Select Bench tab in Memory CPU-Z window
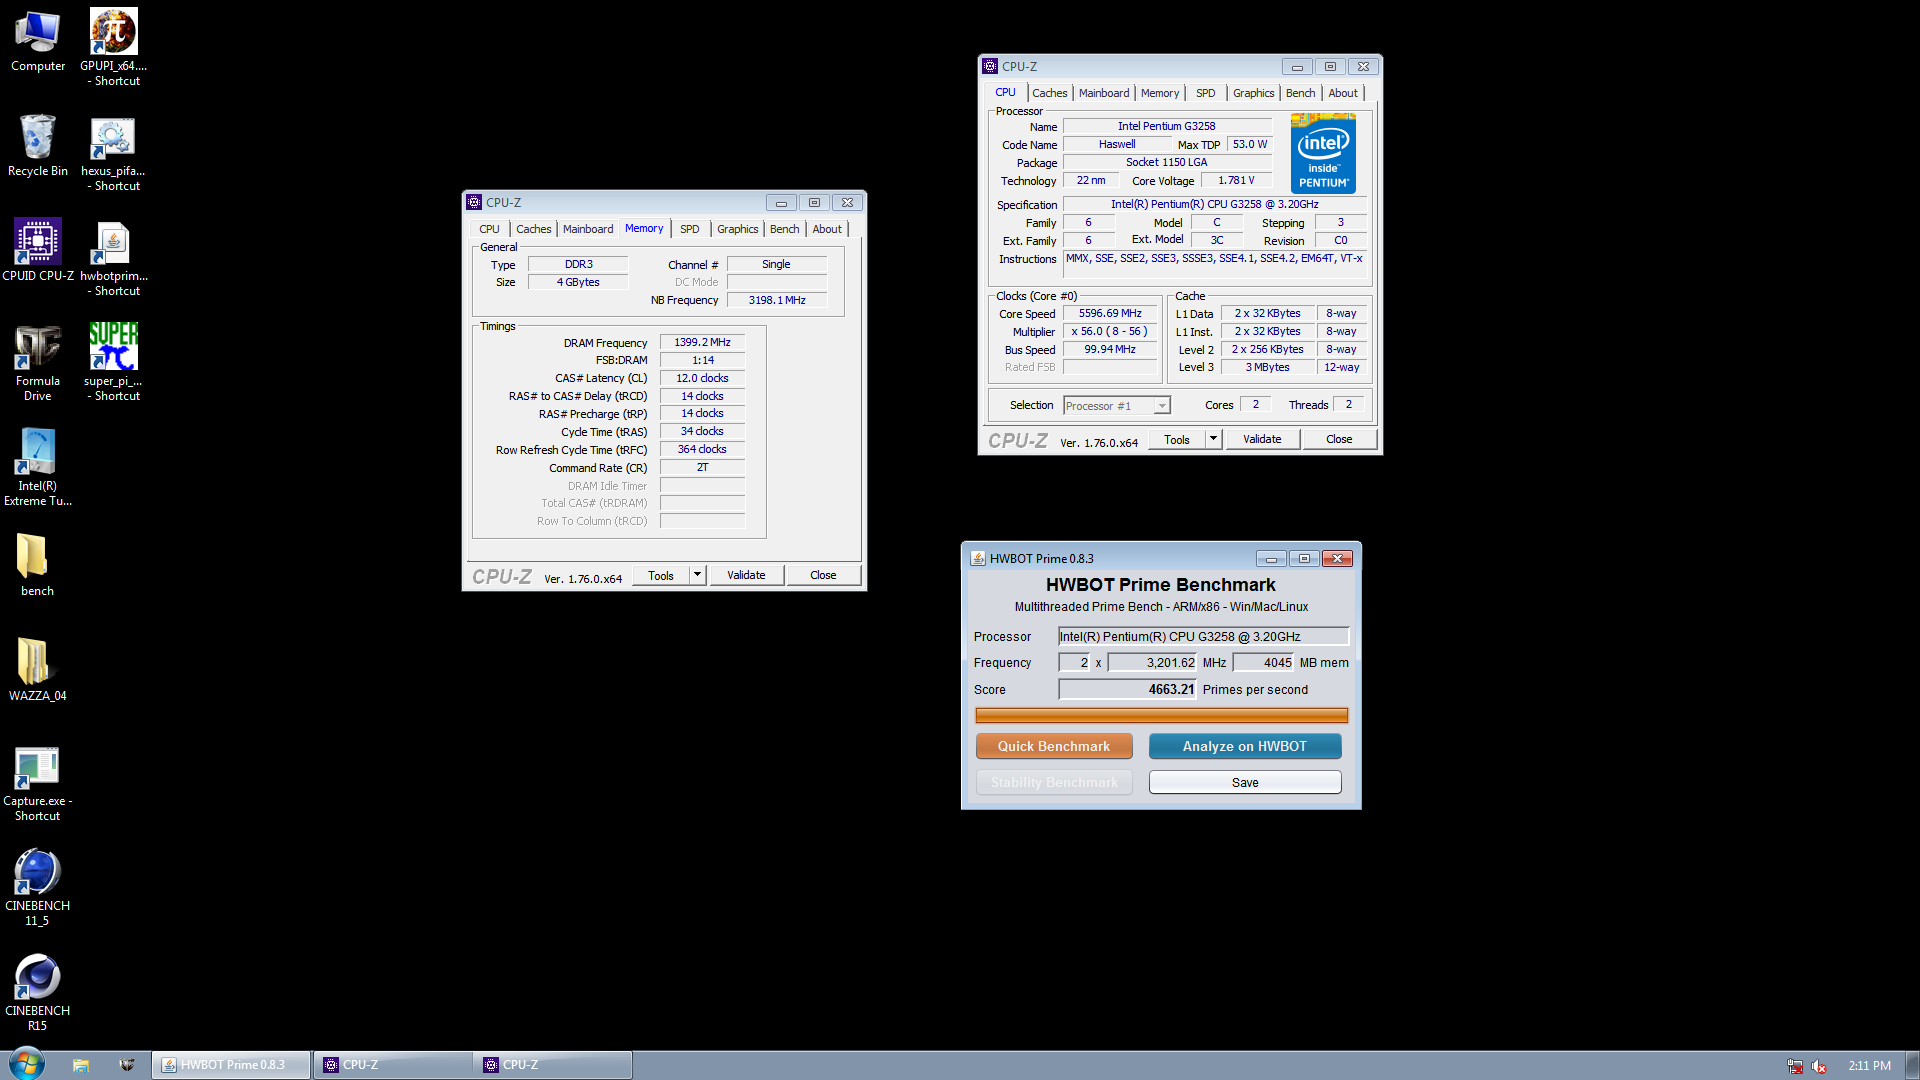Image resolution: width=1920 pixels, height=1080 pixels. point(785,229)
